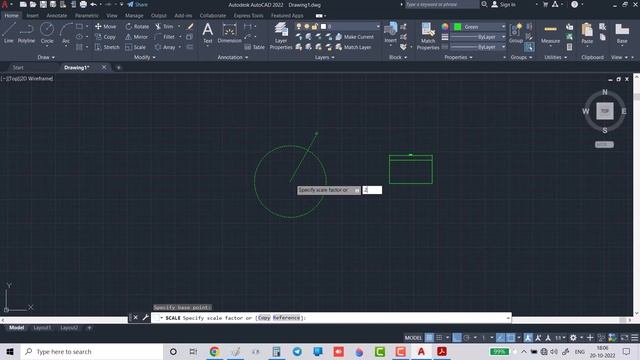The image size is (640, 360).
Task: Choose the Reference option in command line
Action: point(286,318)
